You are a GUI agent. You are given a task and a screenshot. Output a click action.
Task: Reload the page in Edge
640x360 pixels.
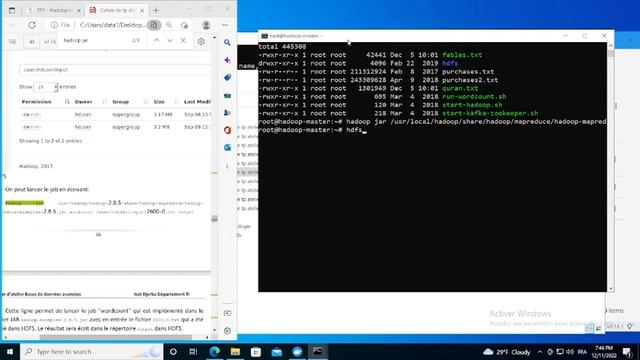(32, 25)
